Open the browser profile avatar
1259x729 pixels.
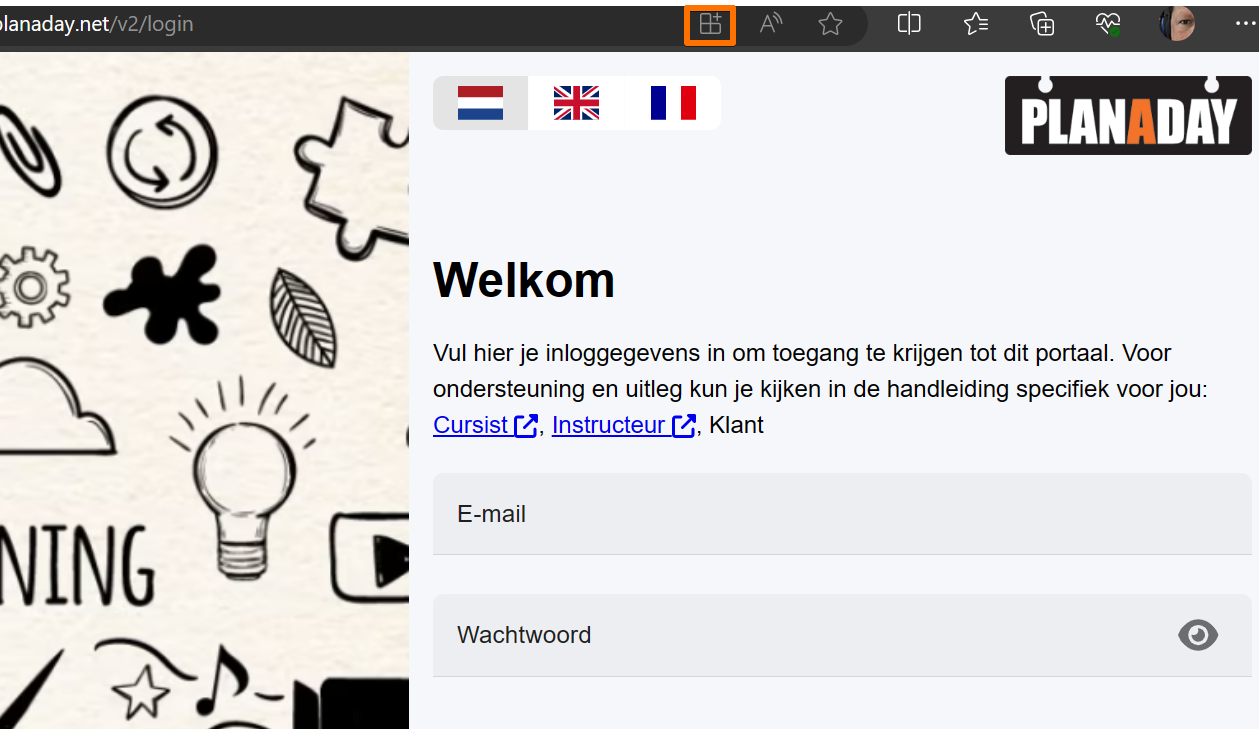coord(1177,24)
